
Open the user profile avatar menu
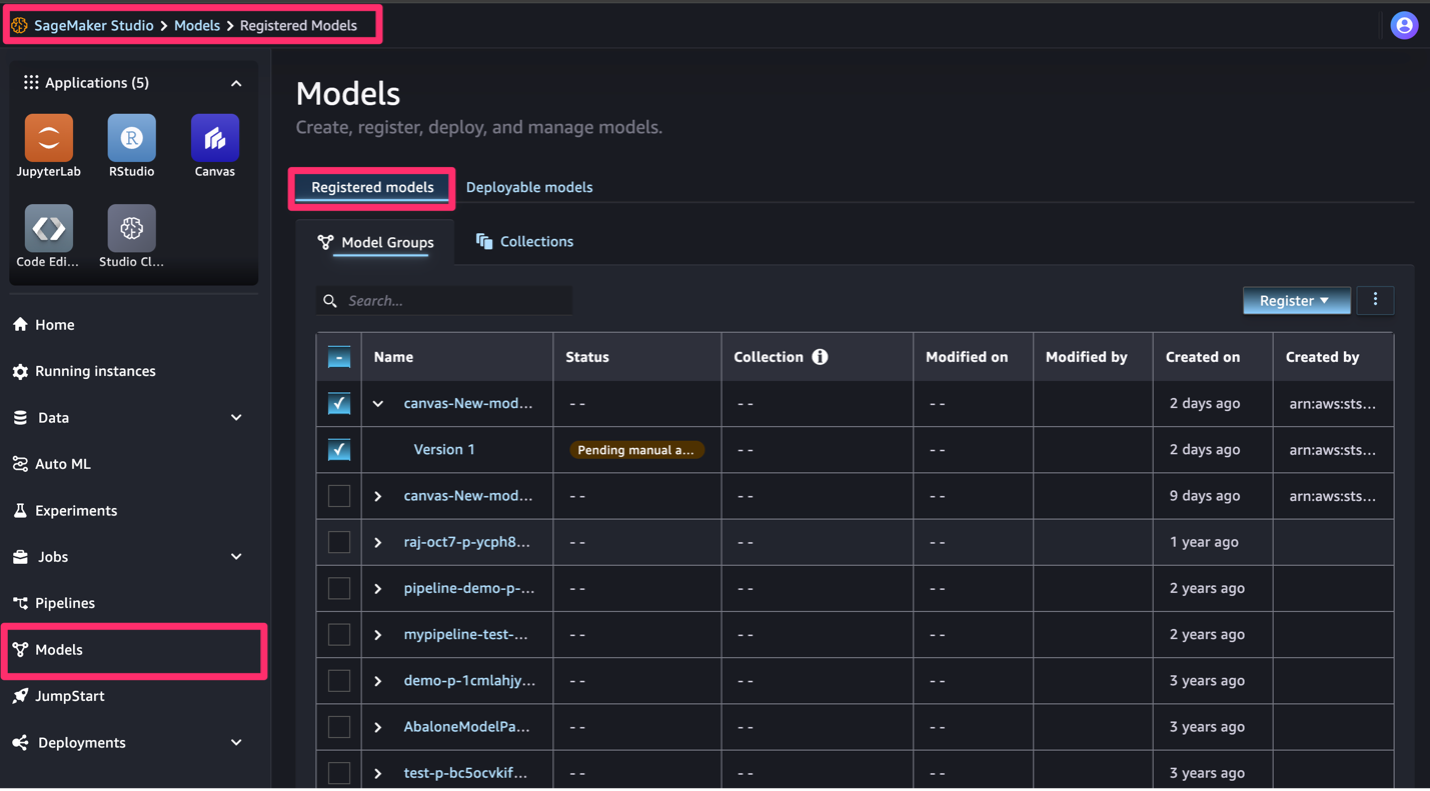pyautogui.click(x=1404, y=25)
